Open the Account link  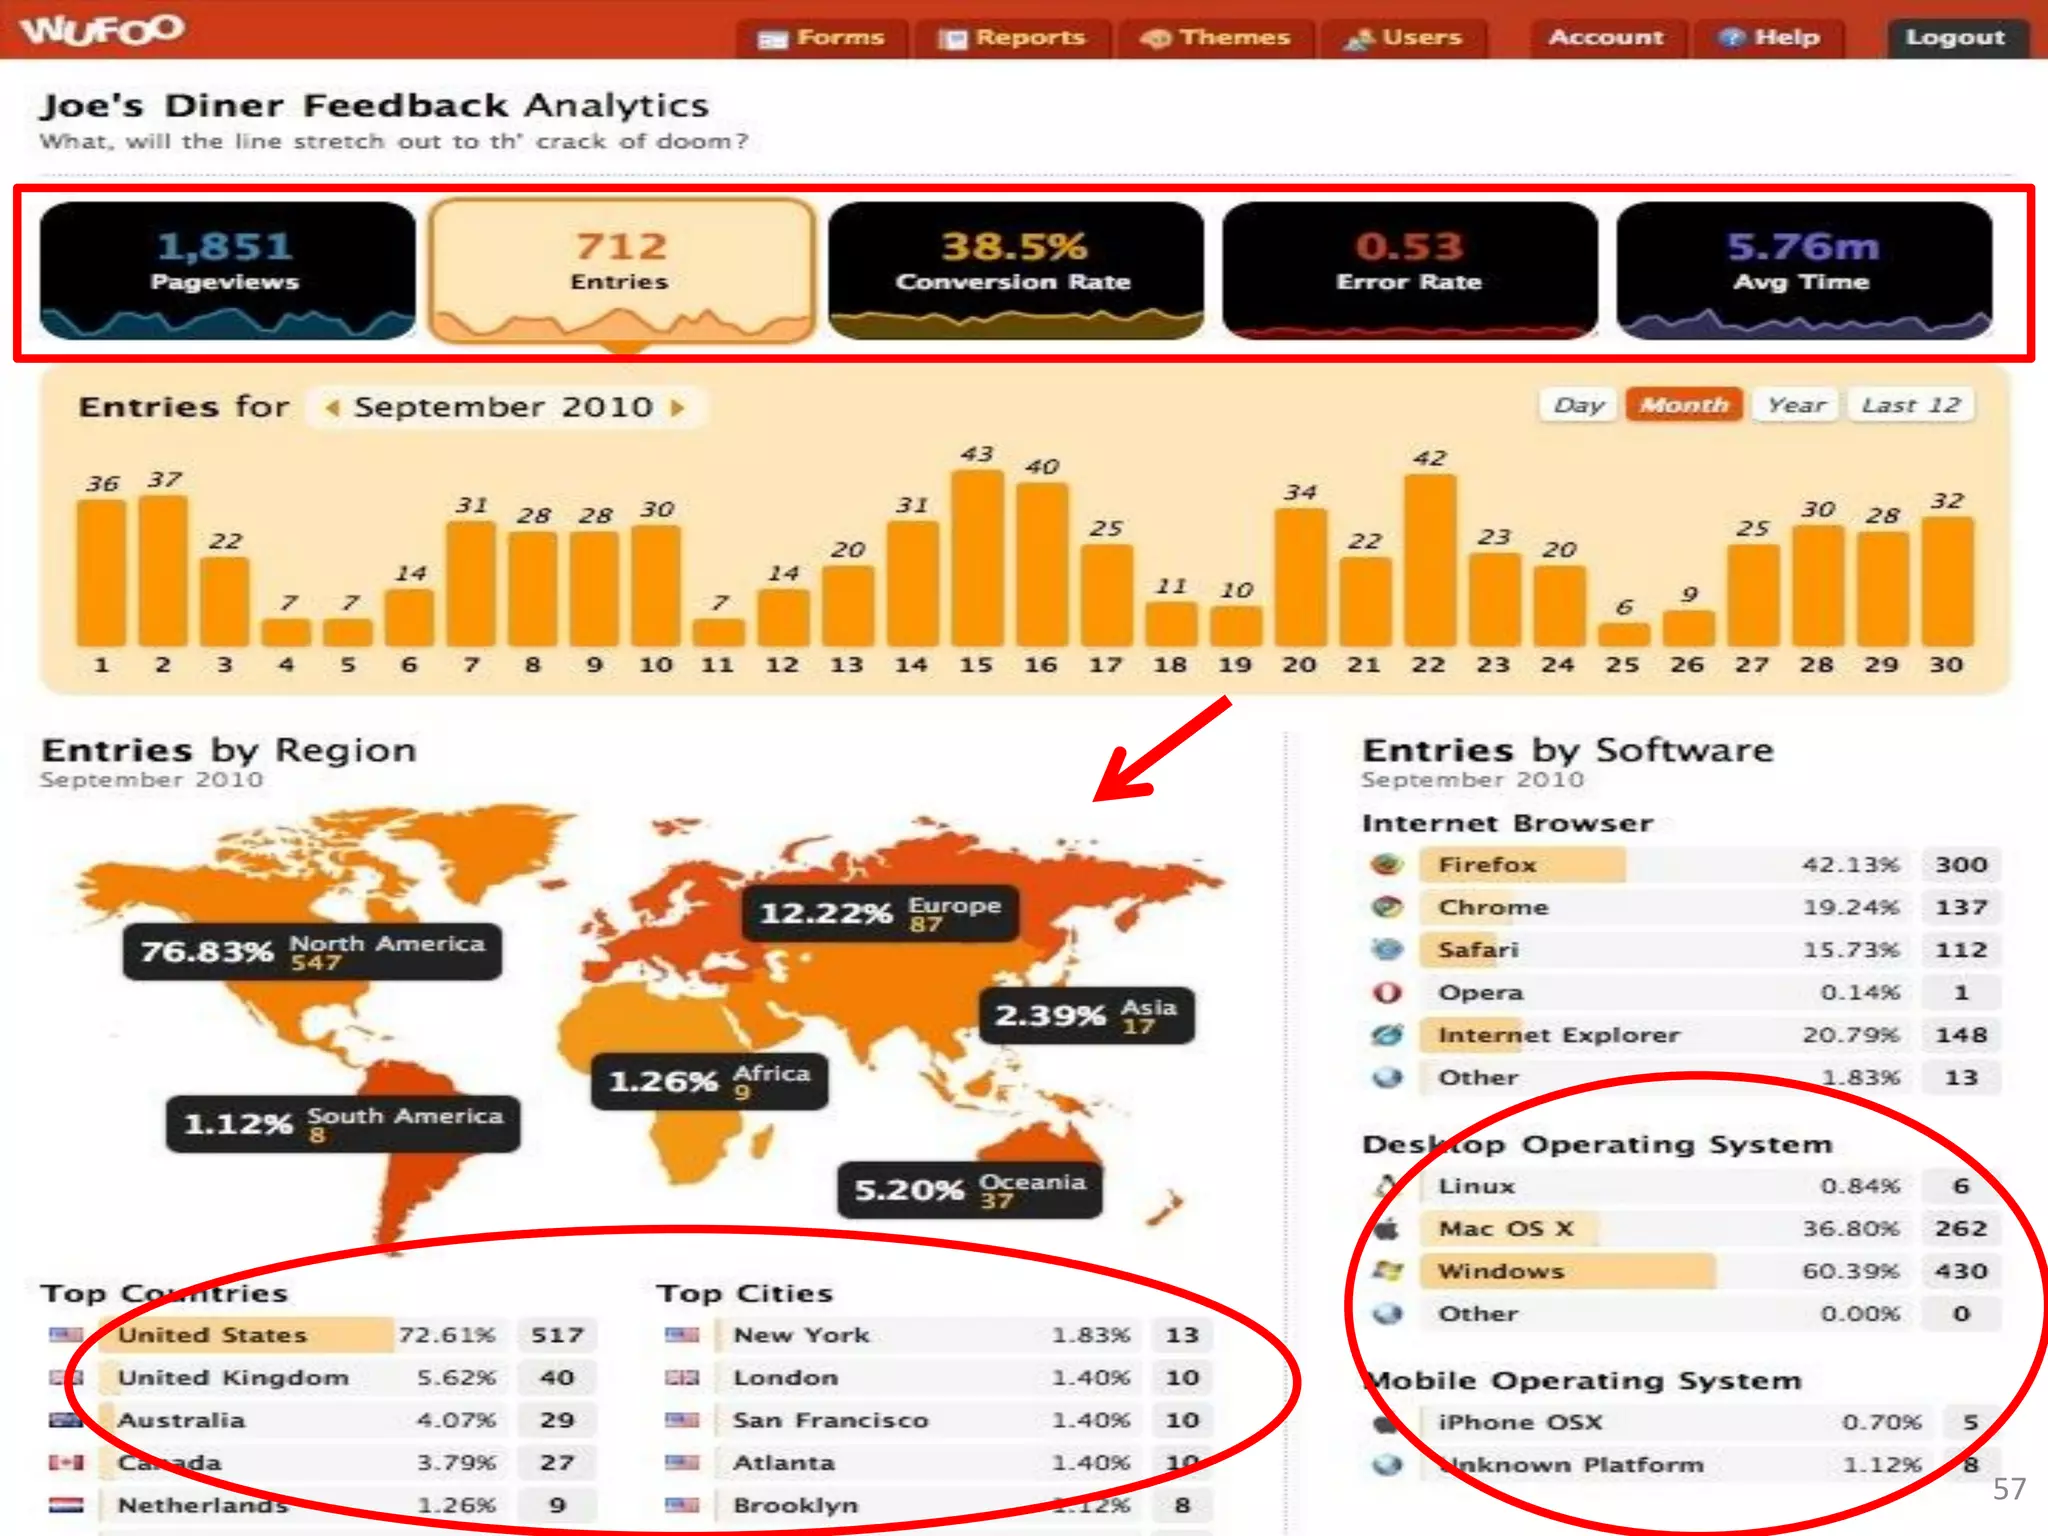1606,38
